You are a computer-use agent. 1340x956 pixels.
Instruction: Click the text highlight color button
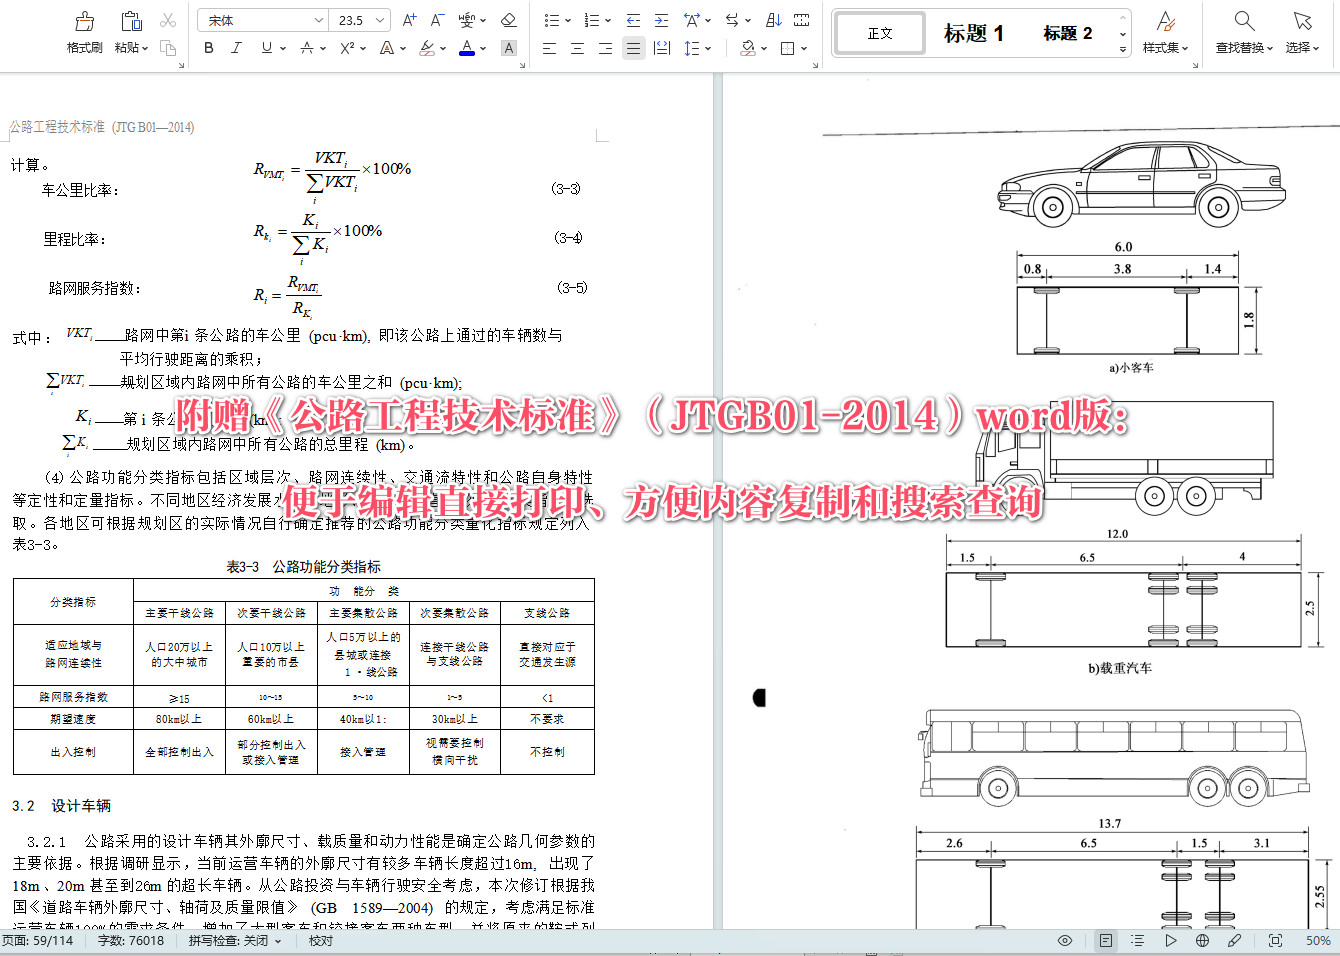[427, 48]
